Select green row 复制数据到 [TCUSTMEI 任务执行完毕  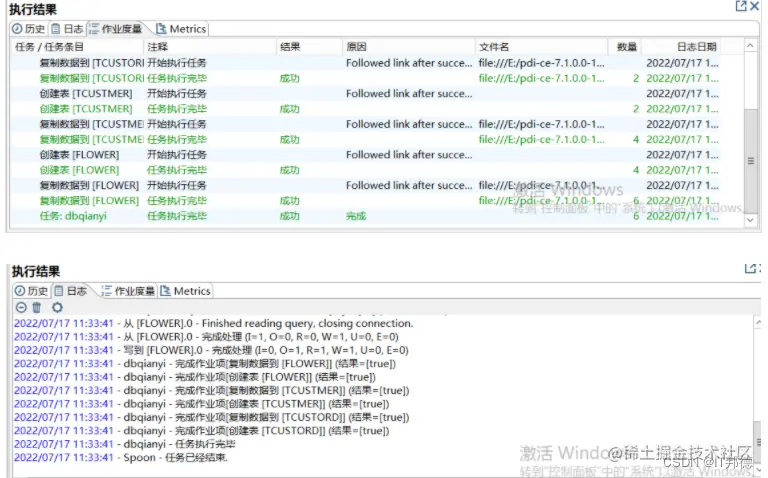click(x=377, y=140)
